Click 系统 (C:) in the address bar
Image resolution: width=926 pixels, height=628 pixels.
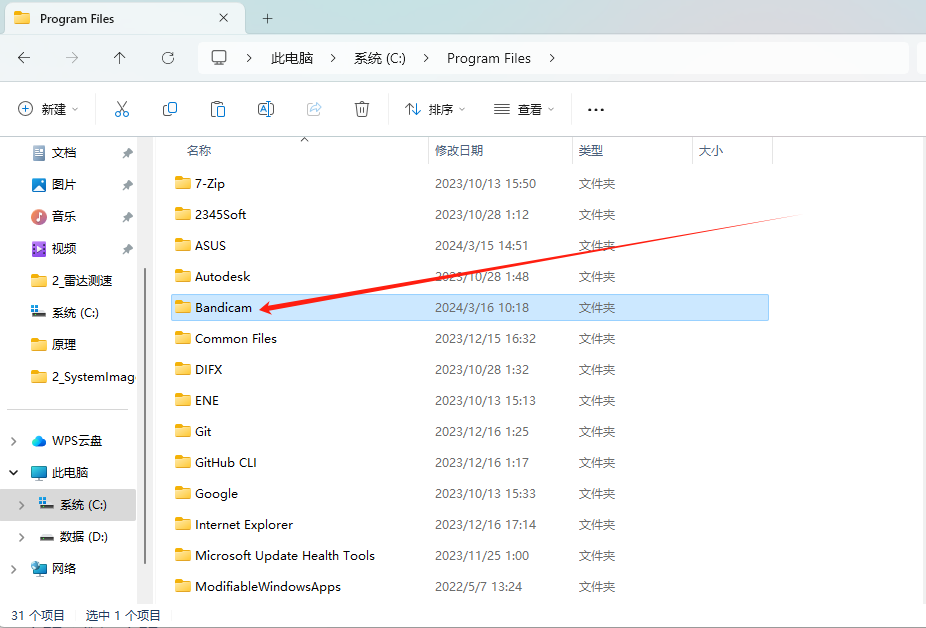point(380,58)
